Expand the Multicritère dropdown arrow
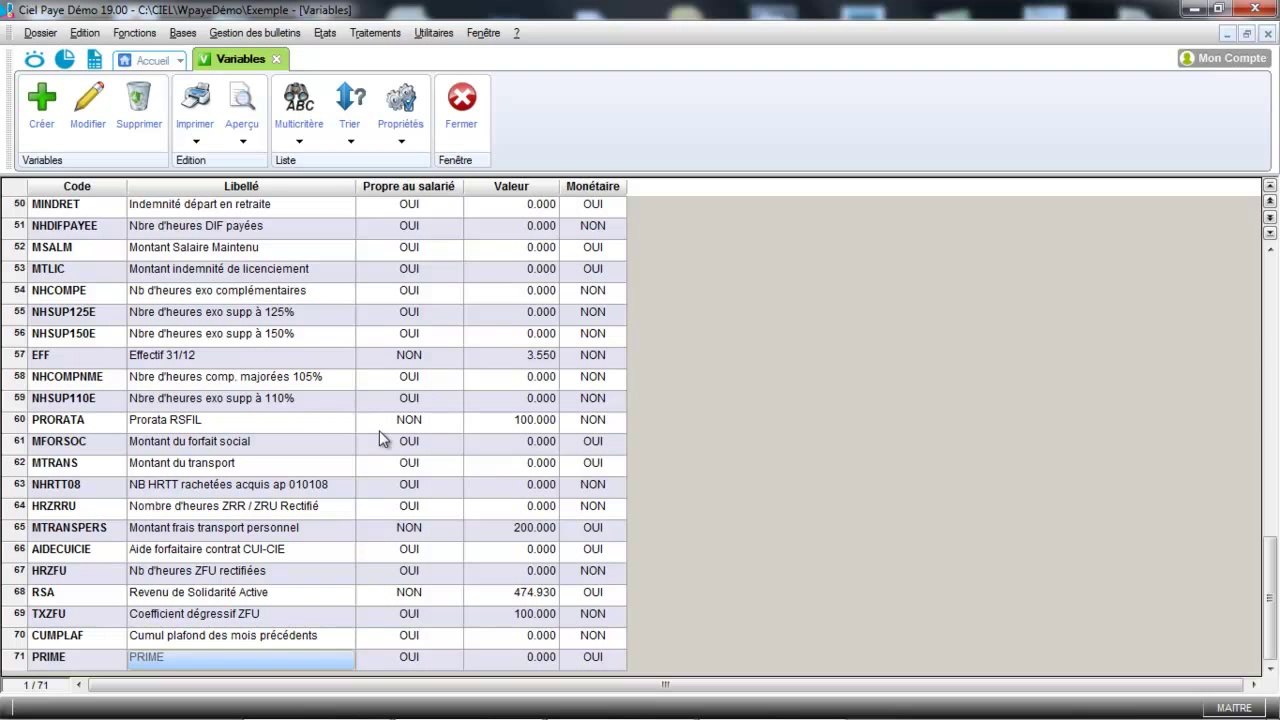This screenshot has height=720, width=1280. 299,141
